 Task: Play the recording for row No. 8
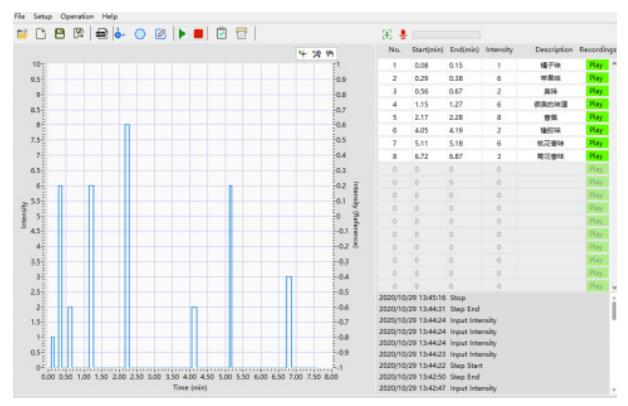click(596, 156)
